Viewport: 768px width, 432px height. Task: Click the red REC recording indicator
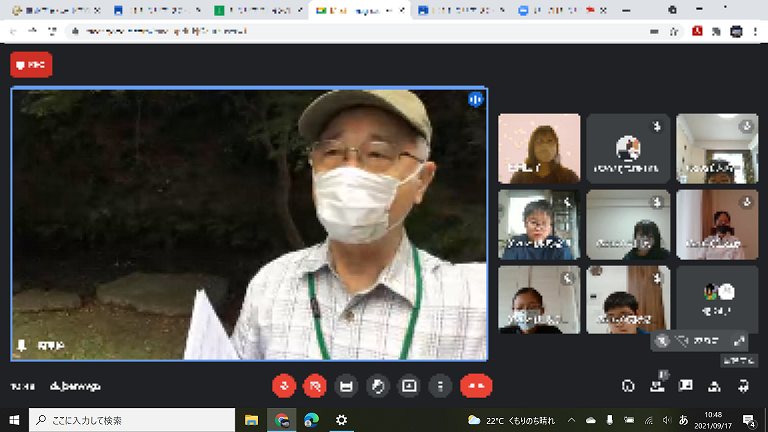click(x=31, y=65)
